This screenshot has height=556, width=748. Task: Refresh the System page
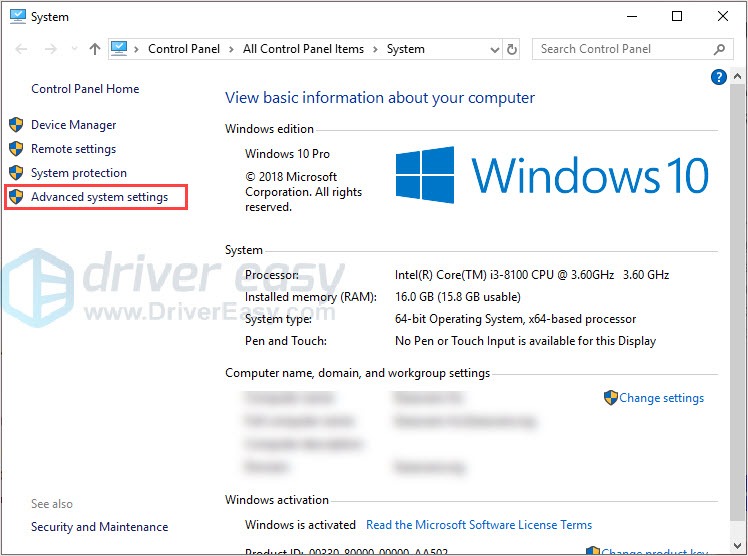pyautogui.click(x=511, y=49)
